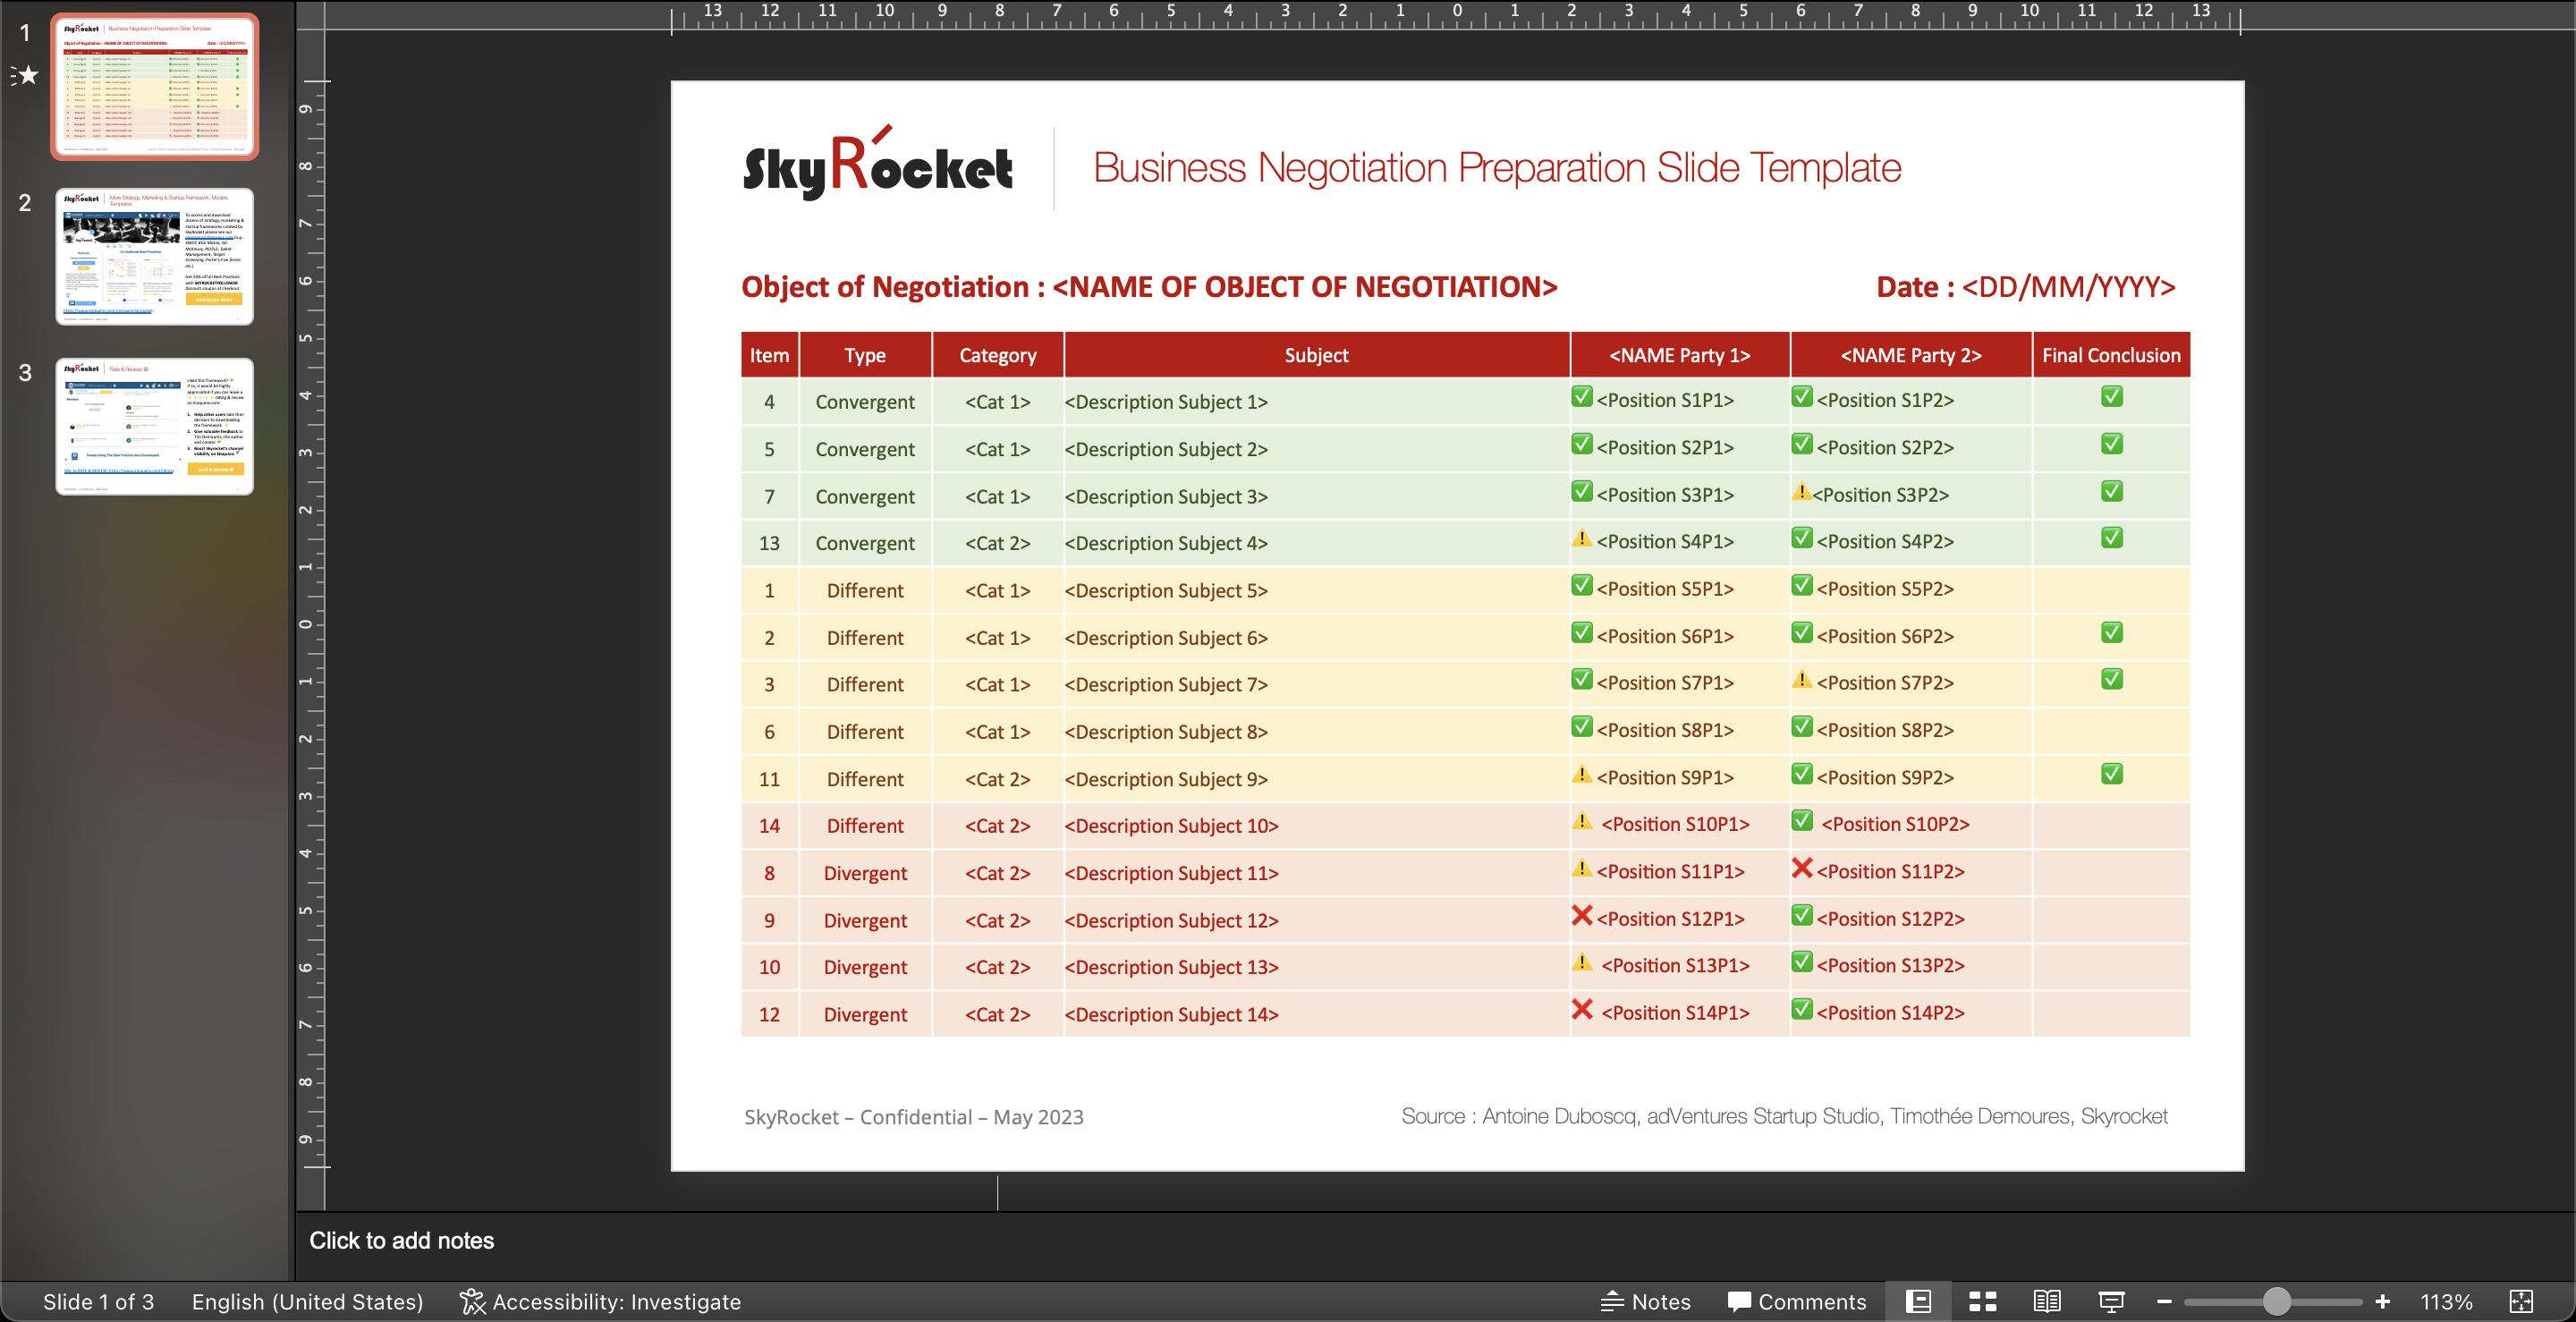This screenshot has width=2576, height=1322.
Task: Start Slide Show from status bar icon
Action: pos(2111,1301)
